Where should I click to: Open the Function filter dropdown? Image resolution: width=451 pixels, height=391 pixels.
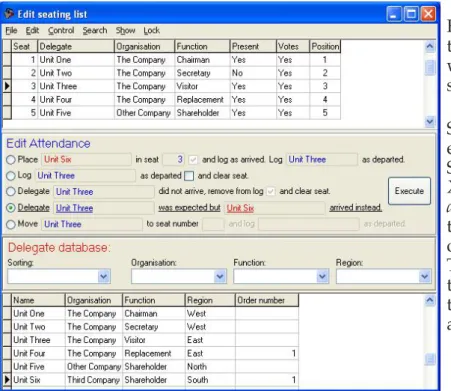coord(322,276)
